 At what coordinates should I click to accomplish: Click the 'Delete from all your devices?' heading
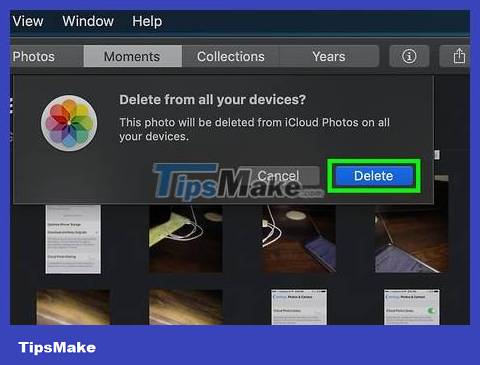212,100
